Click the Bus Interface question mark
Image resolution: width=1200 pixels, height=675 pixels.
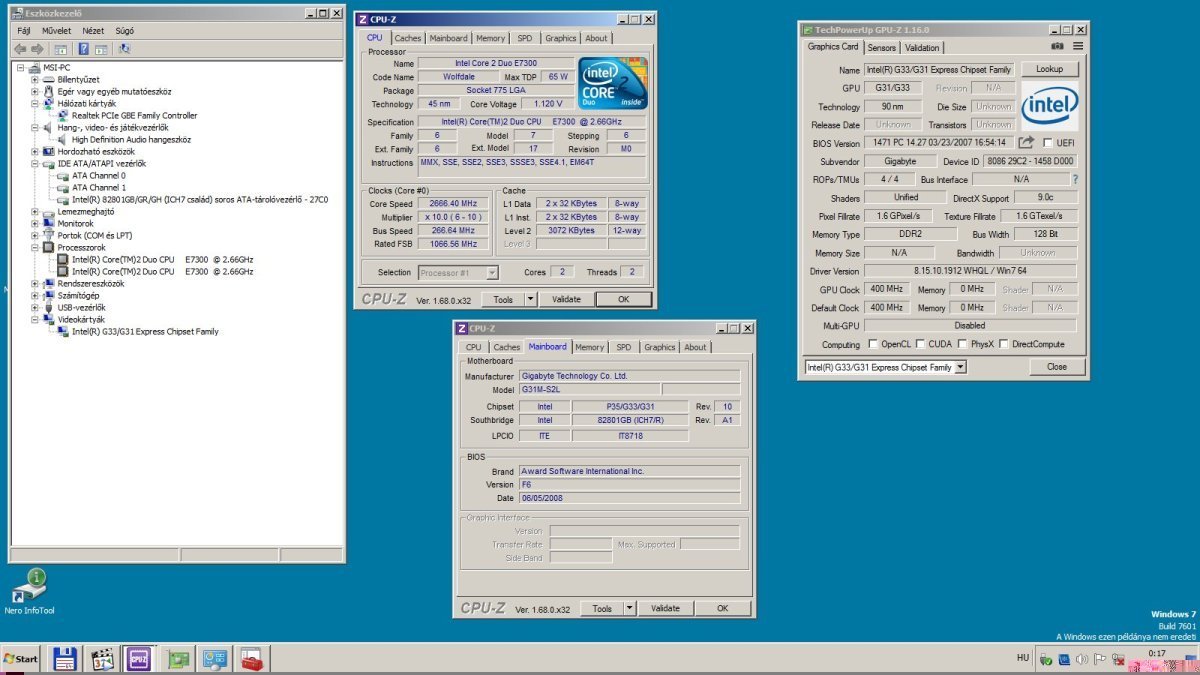click(x=1075, y=179)
